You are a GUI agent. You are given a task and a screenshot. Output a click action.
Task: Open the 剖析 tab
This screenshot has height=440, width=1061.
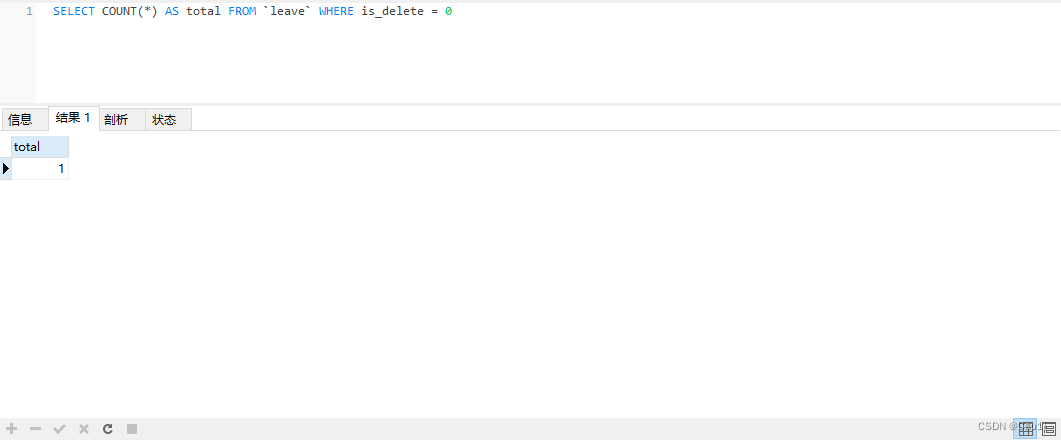click(122, 119)
